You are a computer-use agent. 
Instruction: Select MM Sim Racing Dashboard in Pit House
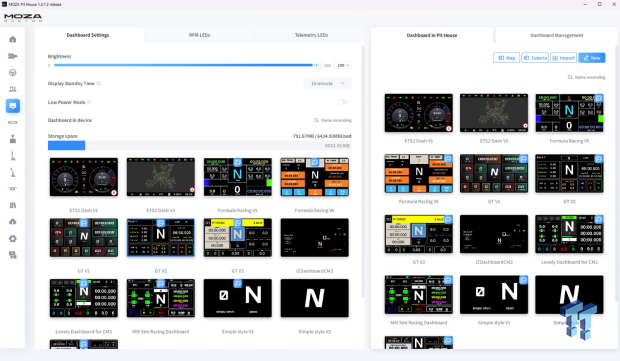pyautogui.click(x=419, y=295)
